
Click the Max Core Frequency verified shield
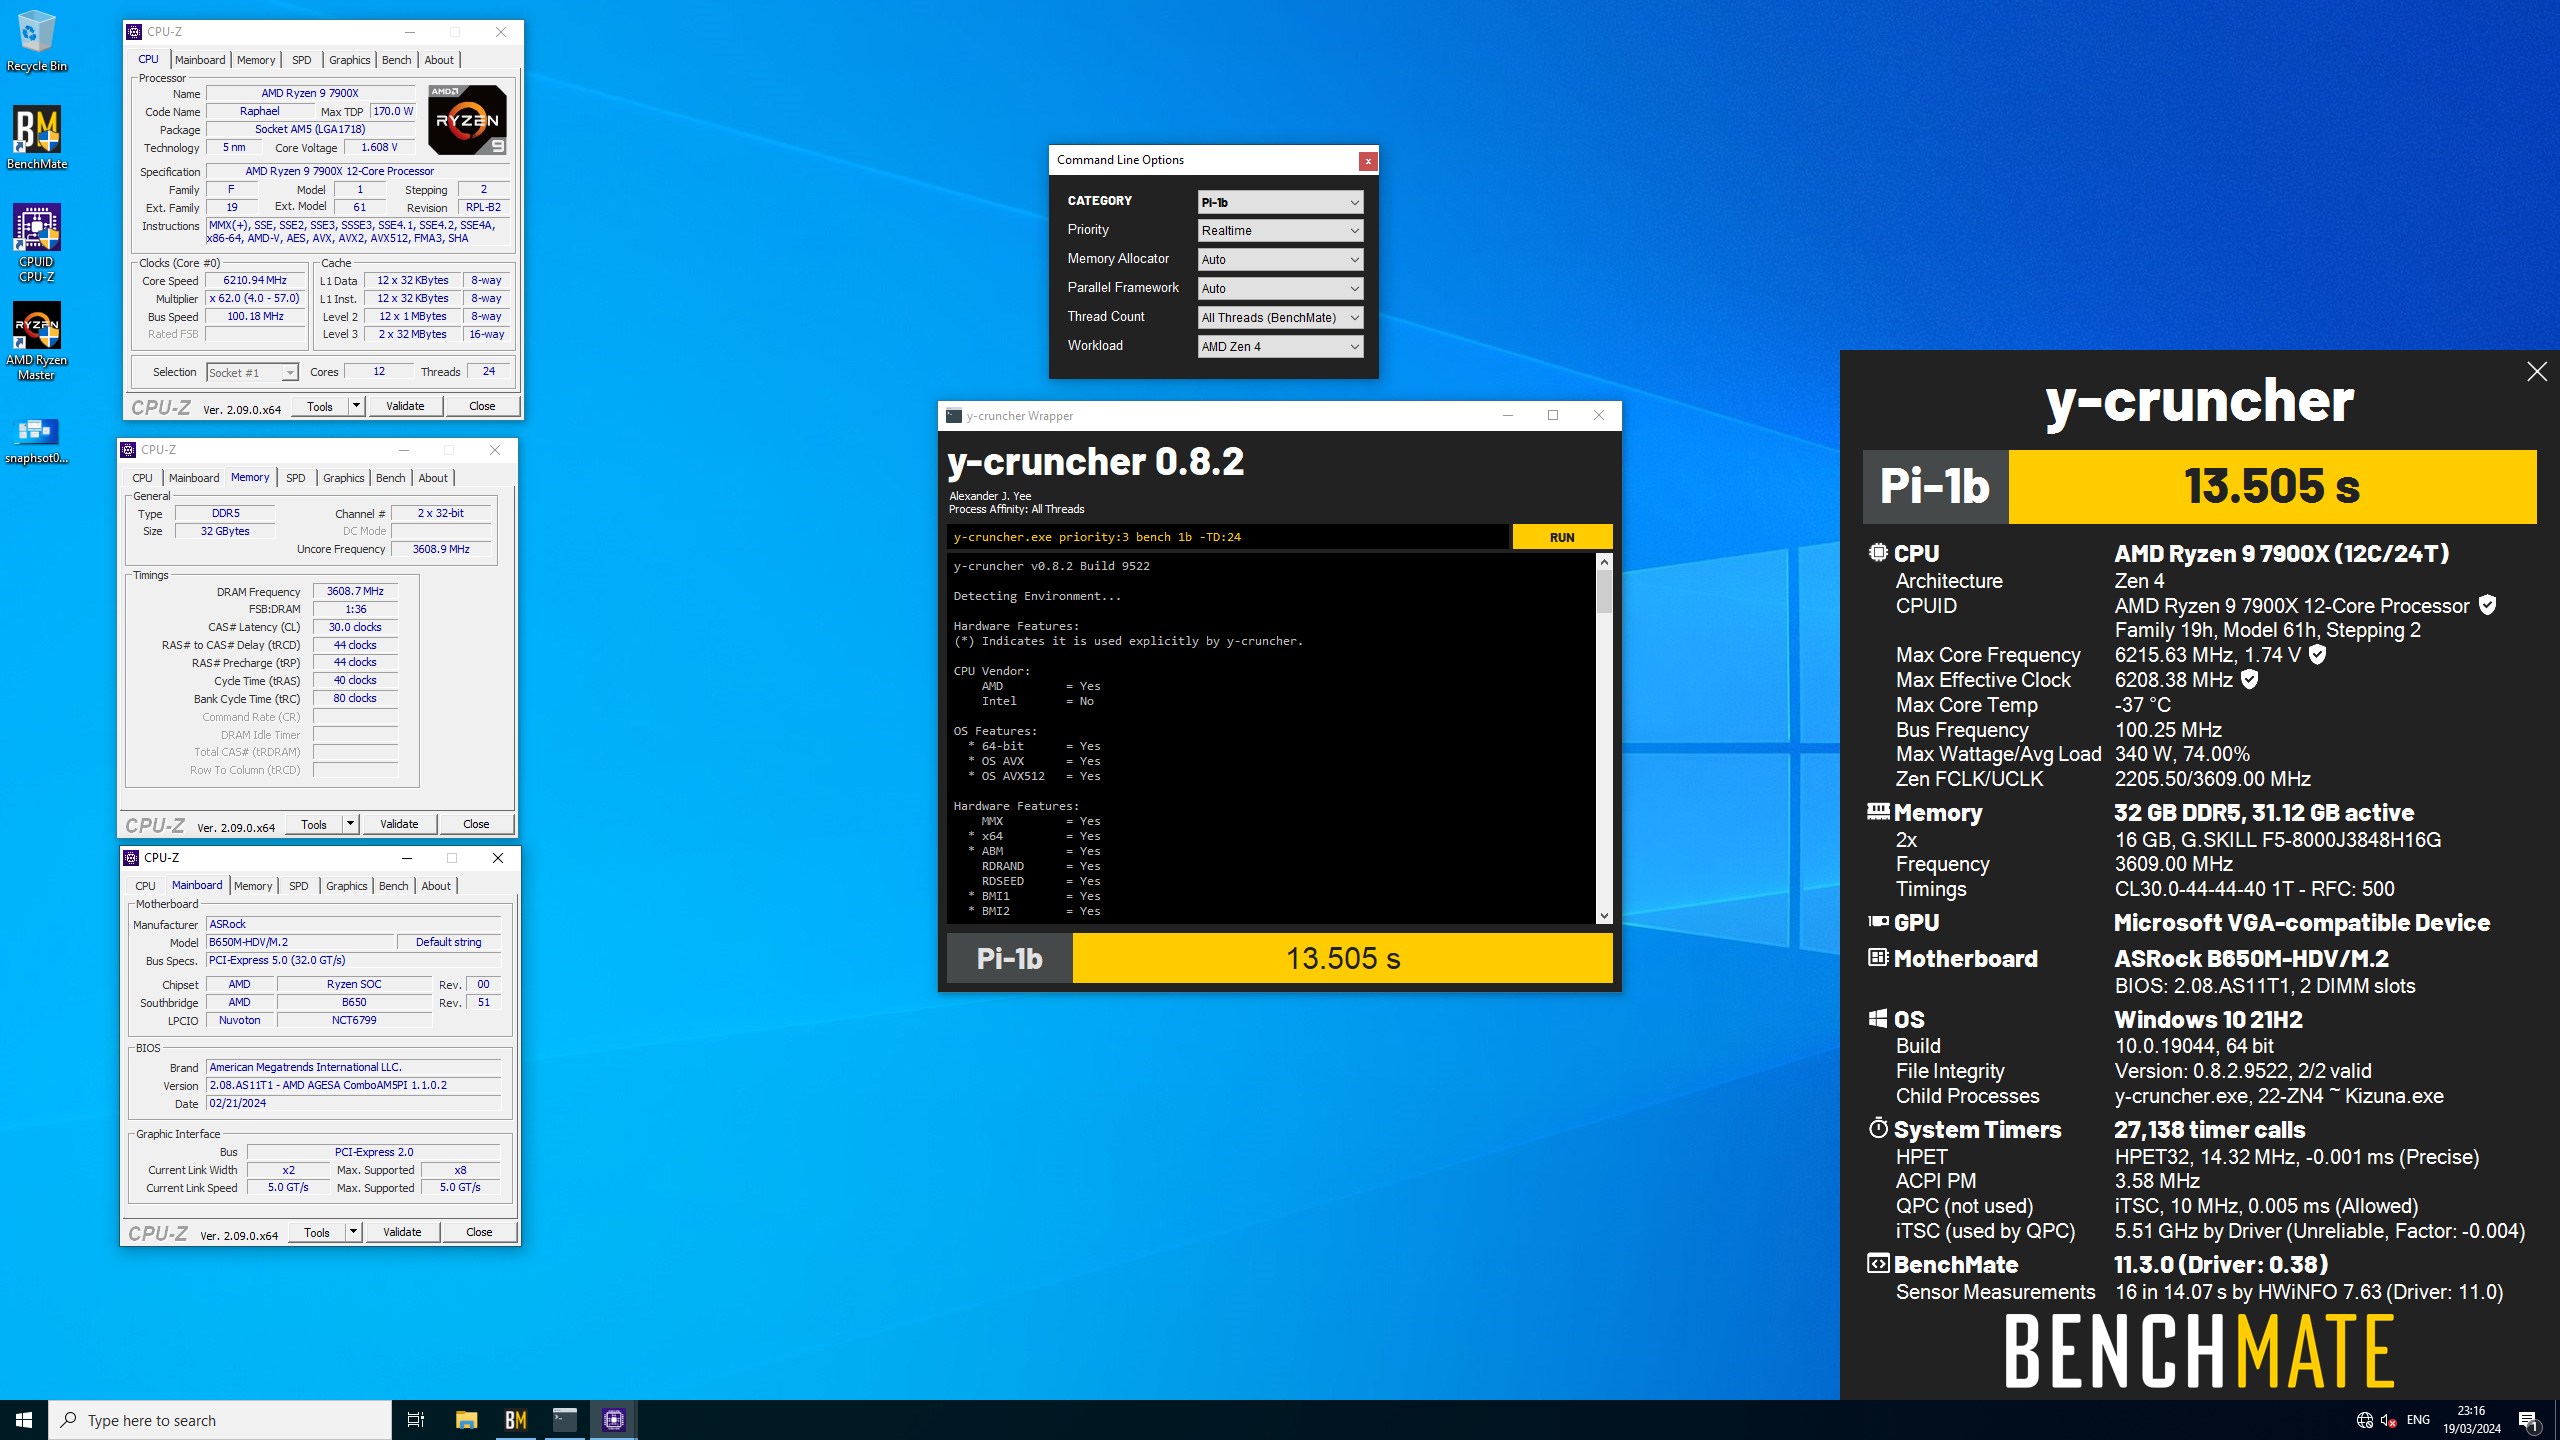2317,654
